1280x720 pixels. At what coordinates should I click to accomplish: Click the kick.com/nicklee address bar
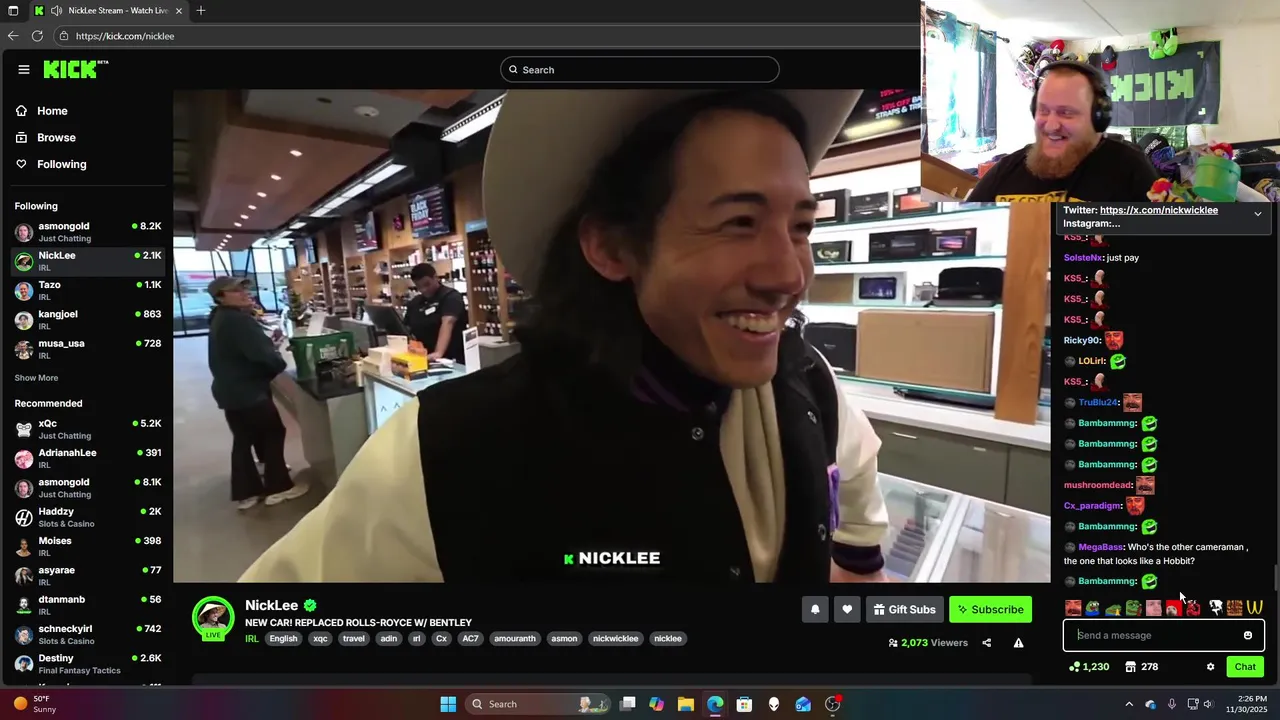485,36
